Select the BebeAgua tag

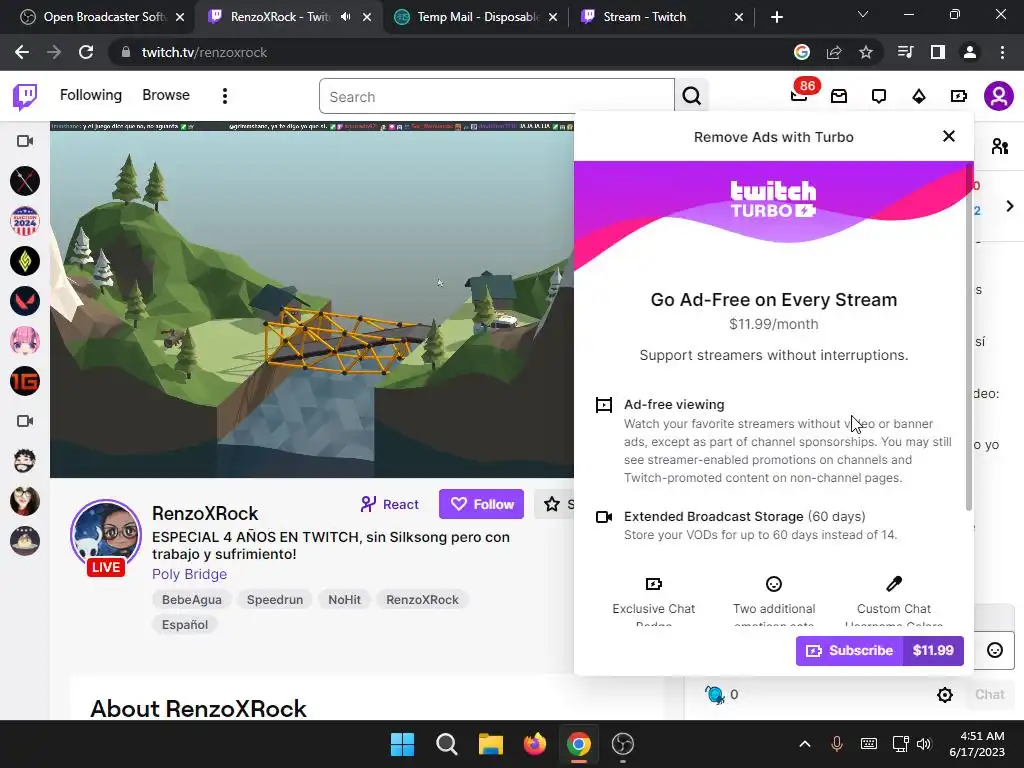(x=191, y=600)
